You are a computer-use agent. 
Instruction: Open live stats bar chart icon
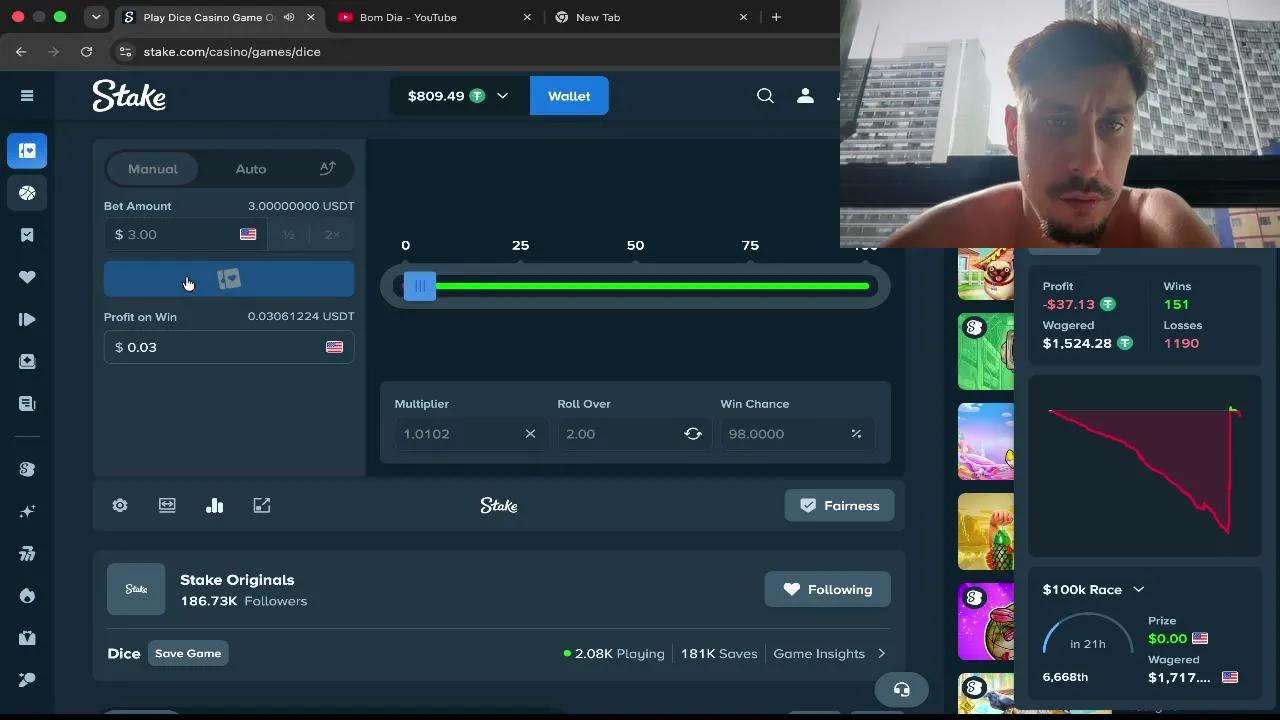tap(214, 506)
